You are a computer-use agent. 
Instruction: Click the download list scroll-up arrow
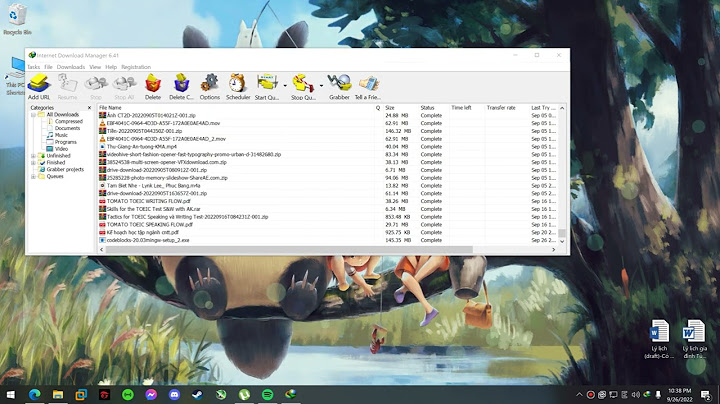[x=562, y=108]
